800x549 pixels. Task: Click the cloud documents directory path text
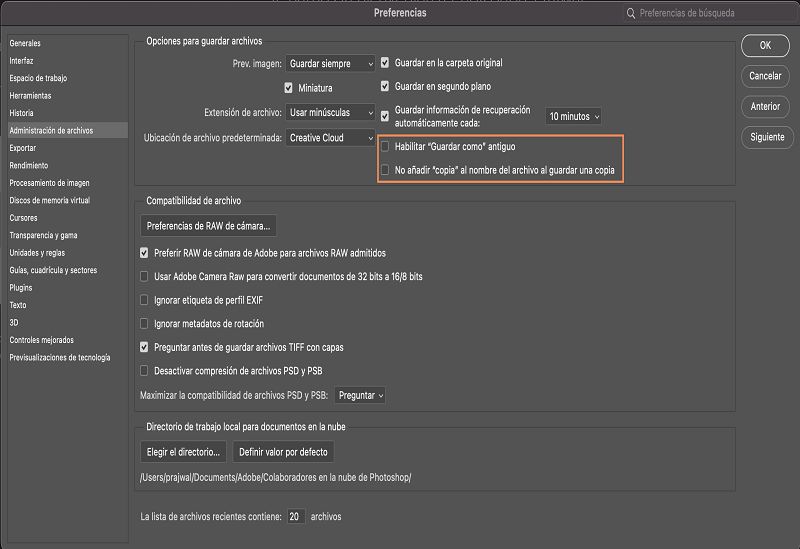coord(276,478)
